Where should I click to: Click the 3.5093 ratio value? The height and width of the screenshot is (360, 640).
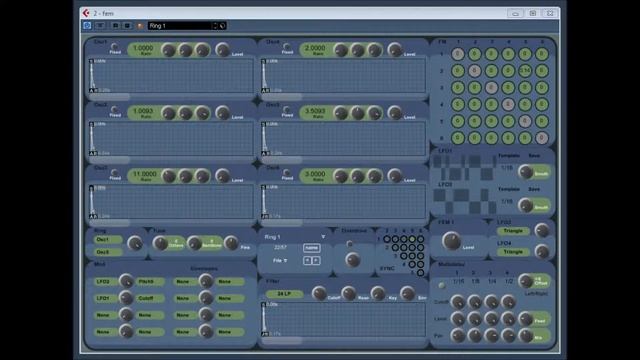point(316,111)
